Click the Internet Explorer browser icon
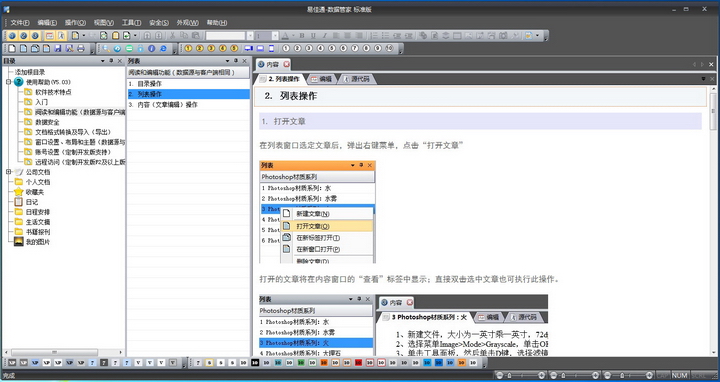 163,48
